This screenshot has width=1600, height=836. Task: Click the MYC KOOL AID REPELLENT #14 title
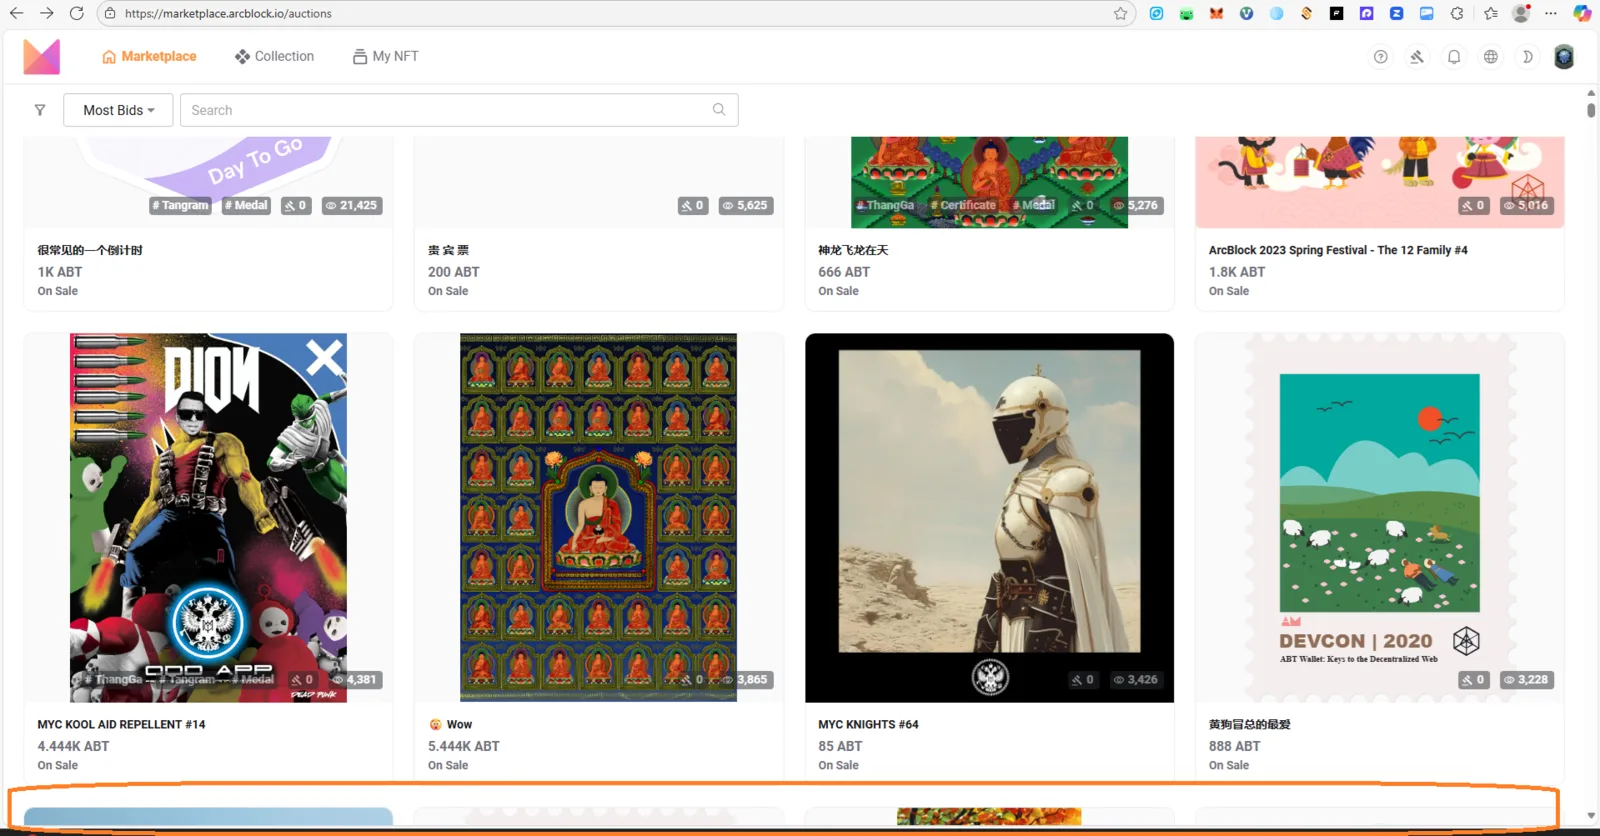pos(121,724)
